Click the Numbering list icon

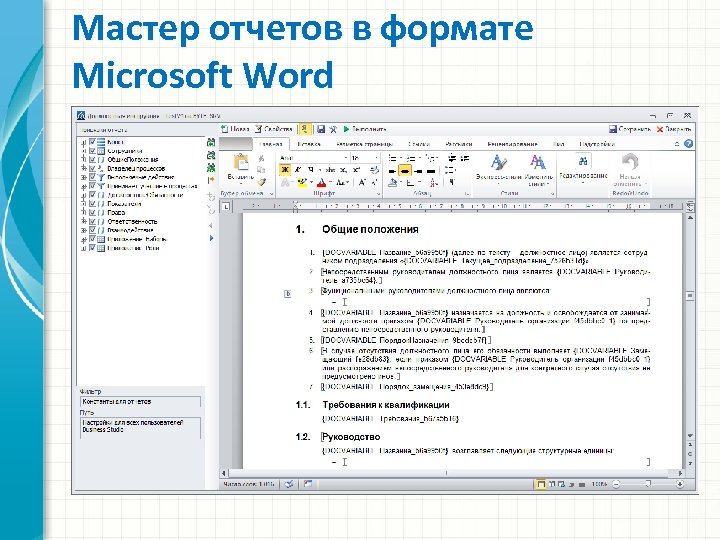click(411, 158)
